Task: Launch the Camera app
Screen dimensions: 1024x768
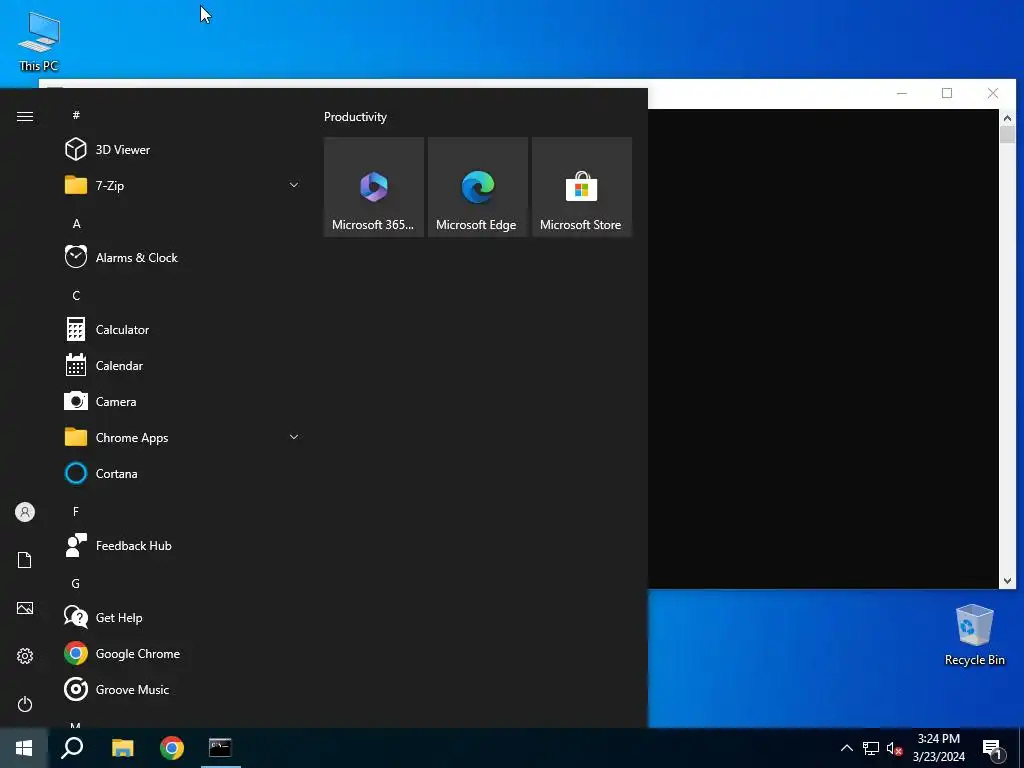Action: tap(182, 402)
